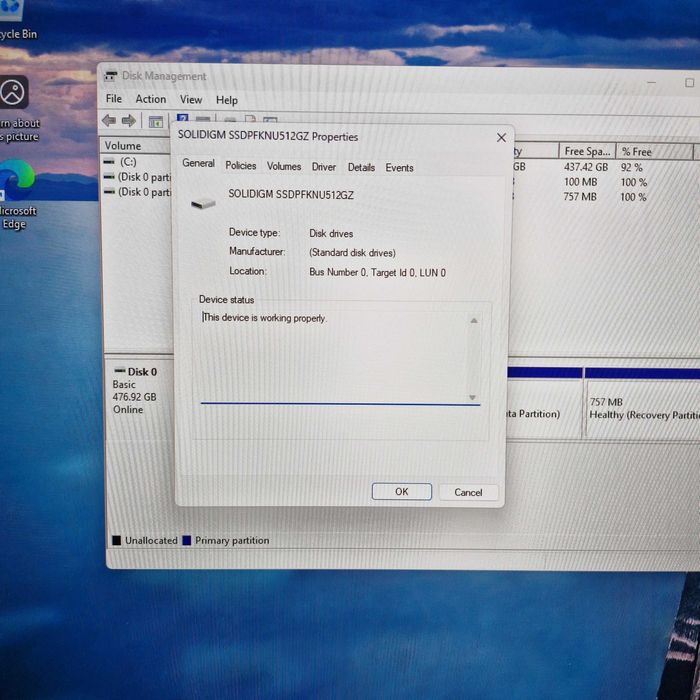
Task: Click the first 757 MB free space cell
Action: (579, 196)
